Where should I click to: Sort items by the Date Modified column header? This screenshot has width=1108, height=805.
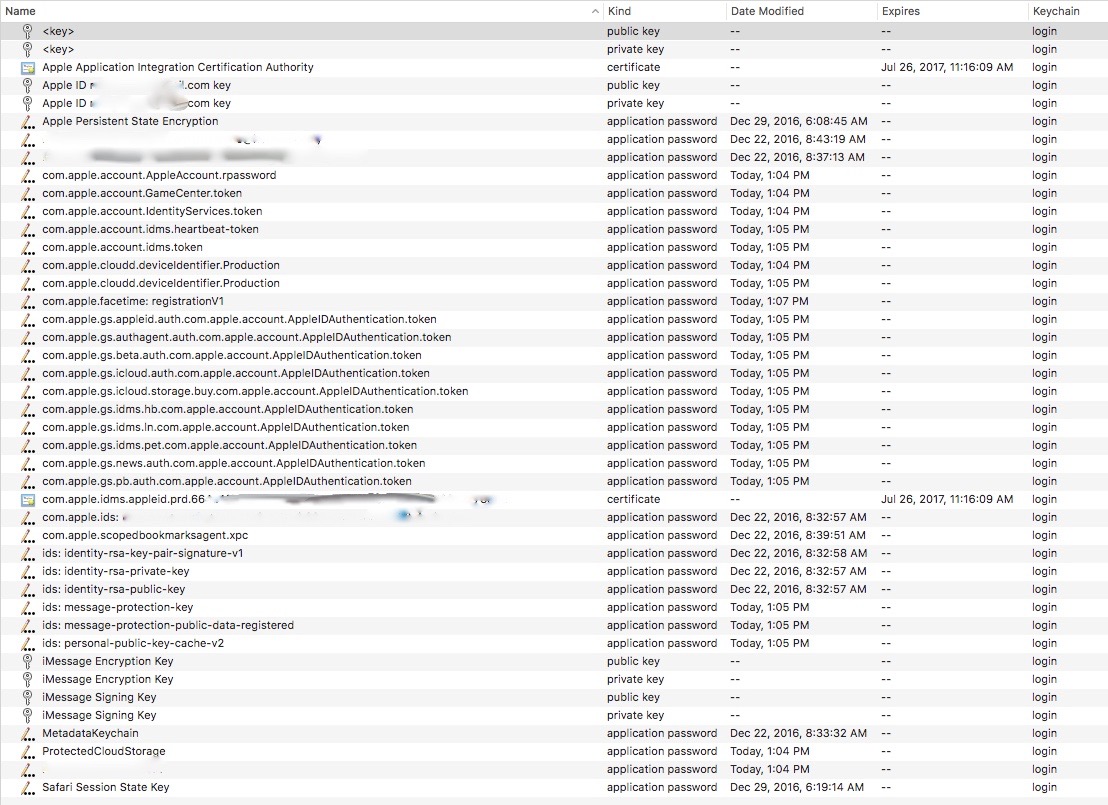pyautogui.click(x=801, y=11)
